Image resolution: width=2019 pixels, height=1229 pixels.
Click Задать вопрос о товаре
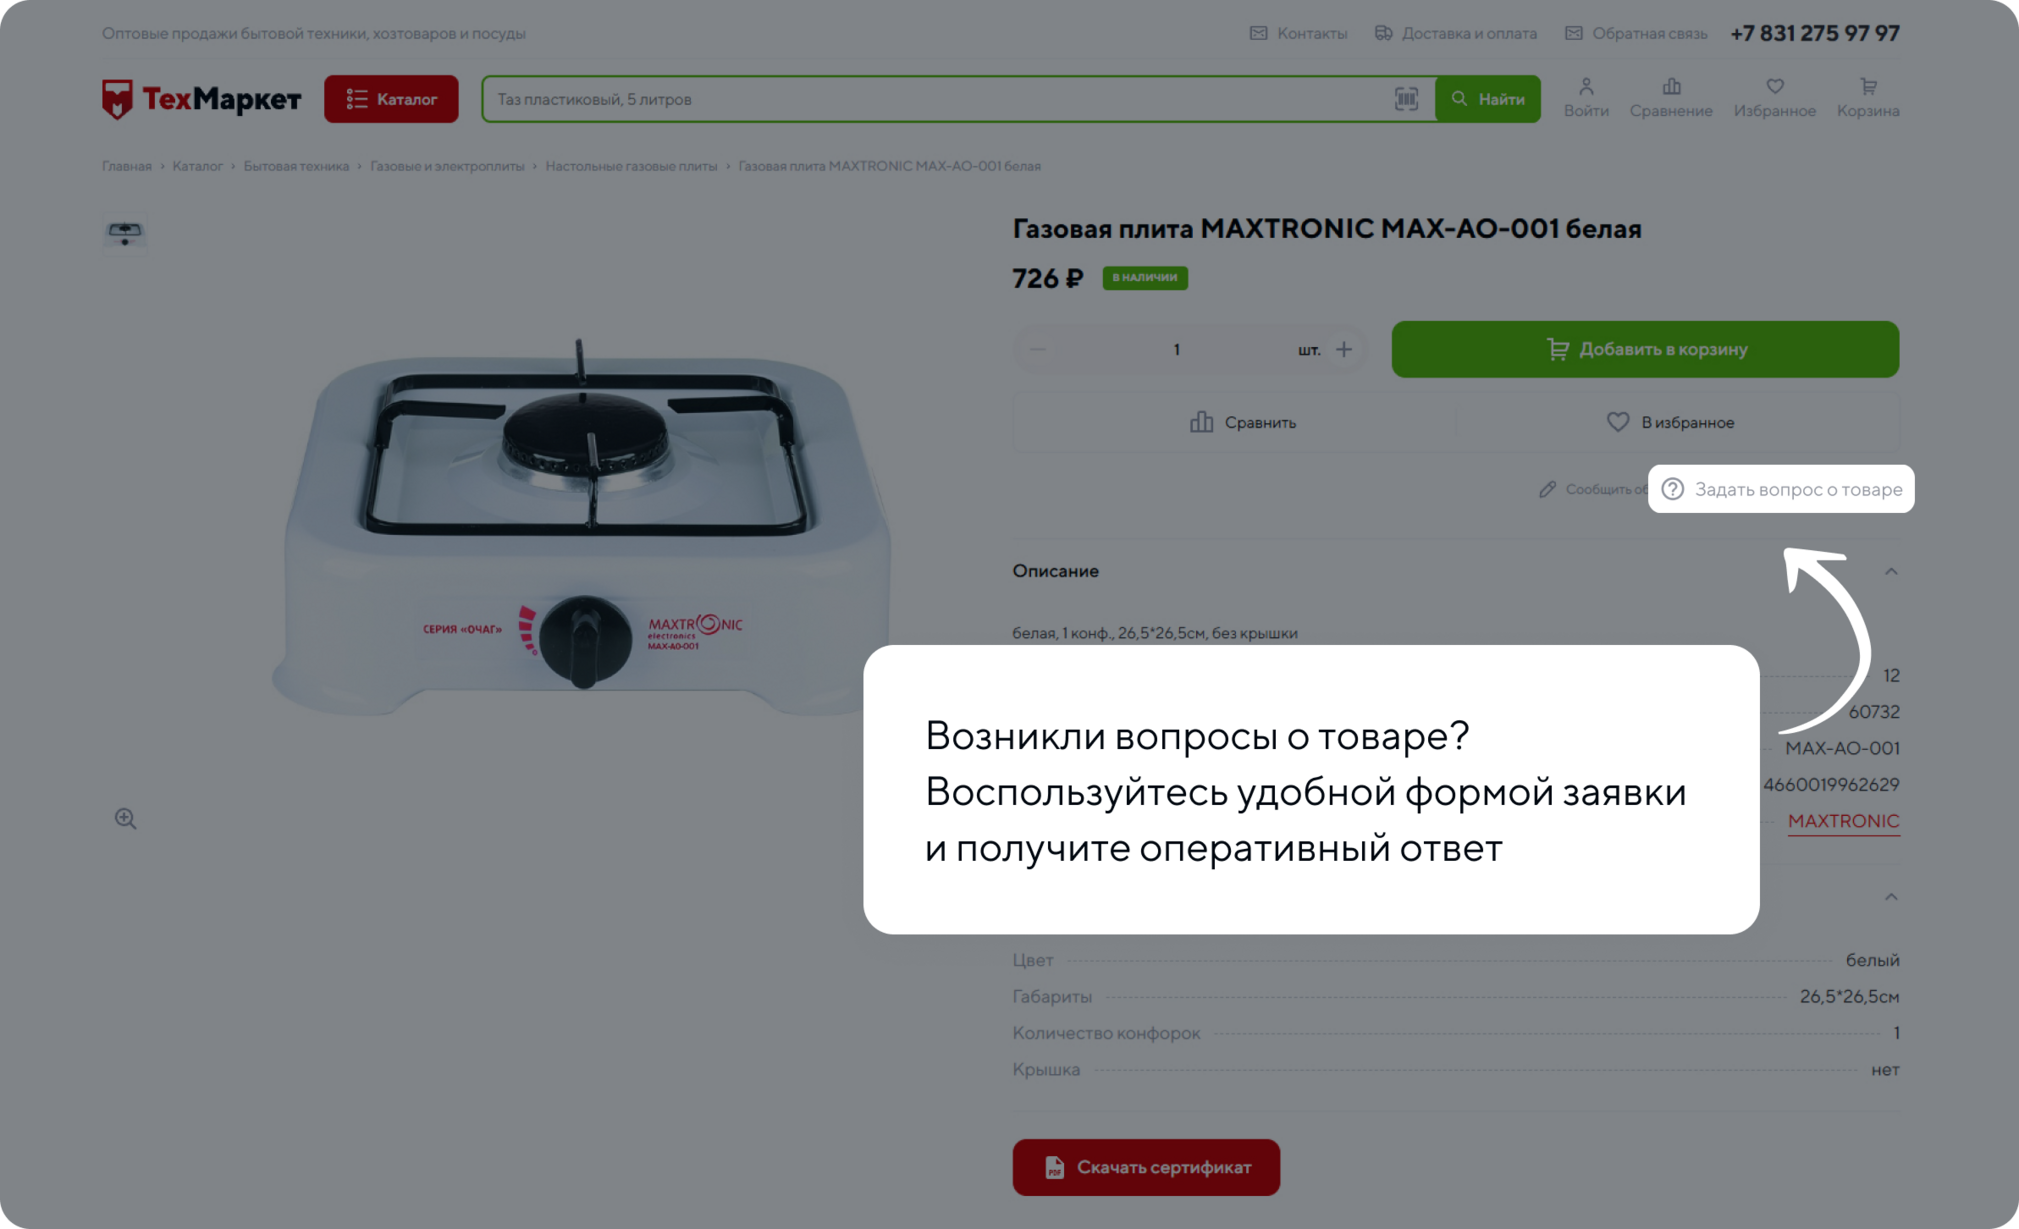[1781, 489]
